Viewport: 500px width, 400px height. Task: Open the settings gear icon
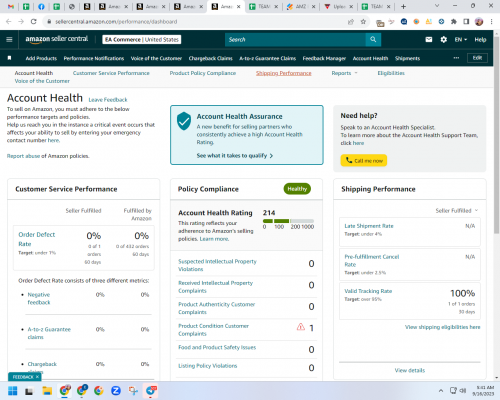click(444, 40)
